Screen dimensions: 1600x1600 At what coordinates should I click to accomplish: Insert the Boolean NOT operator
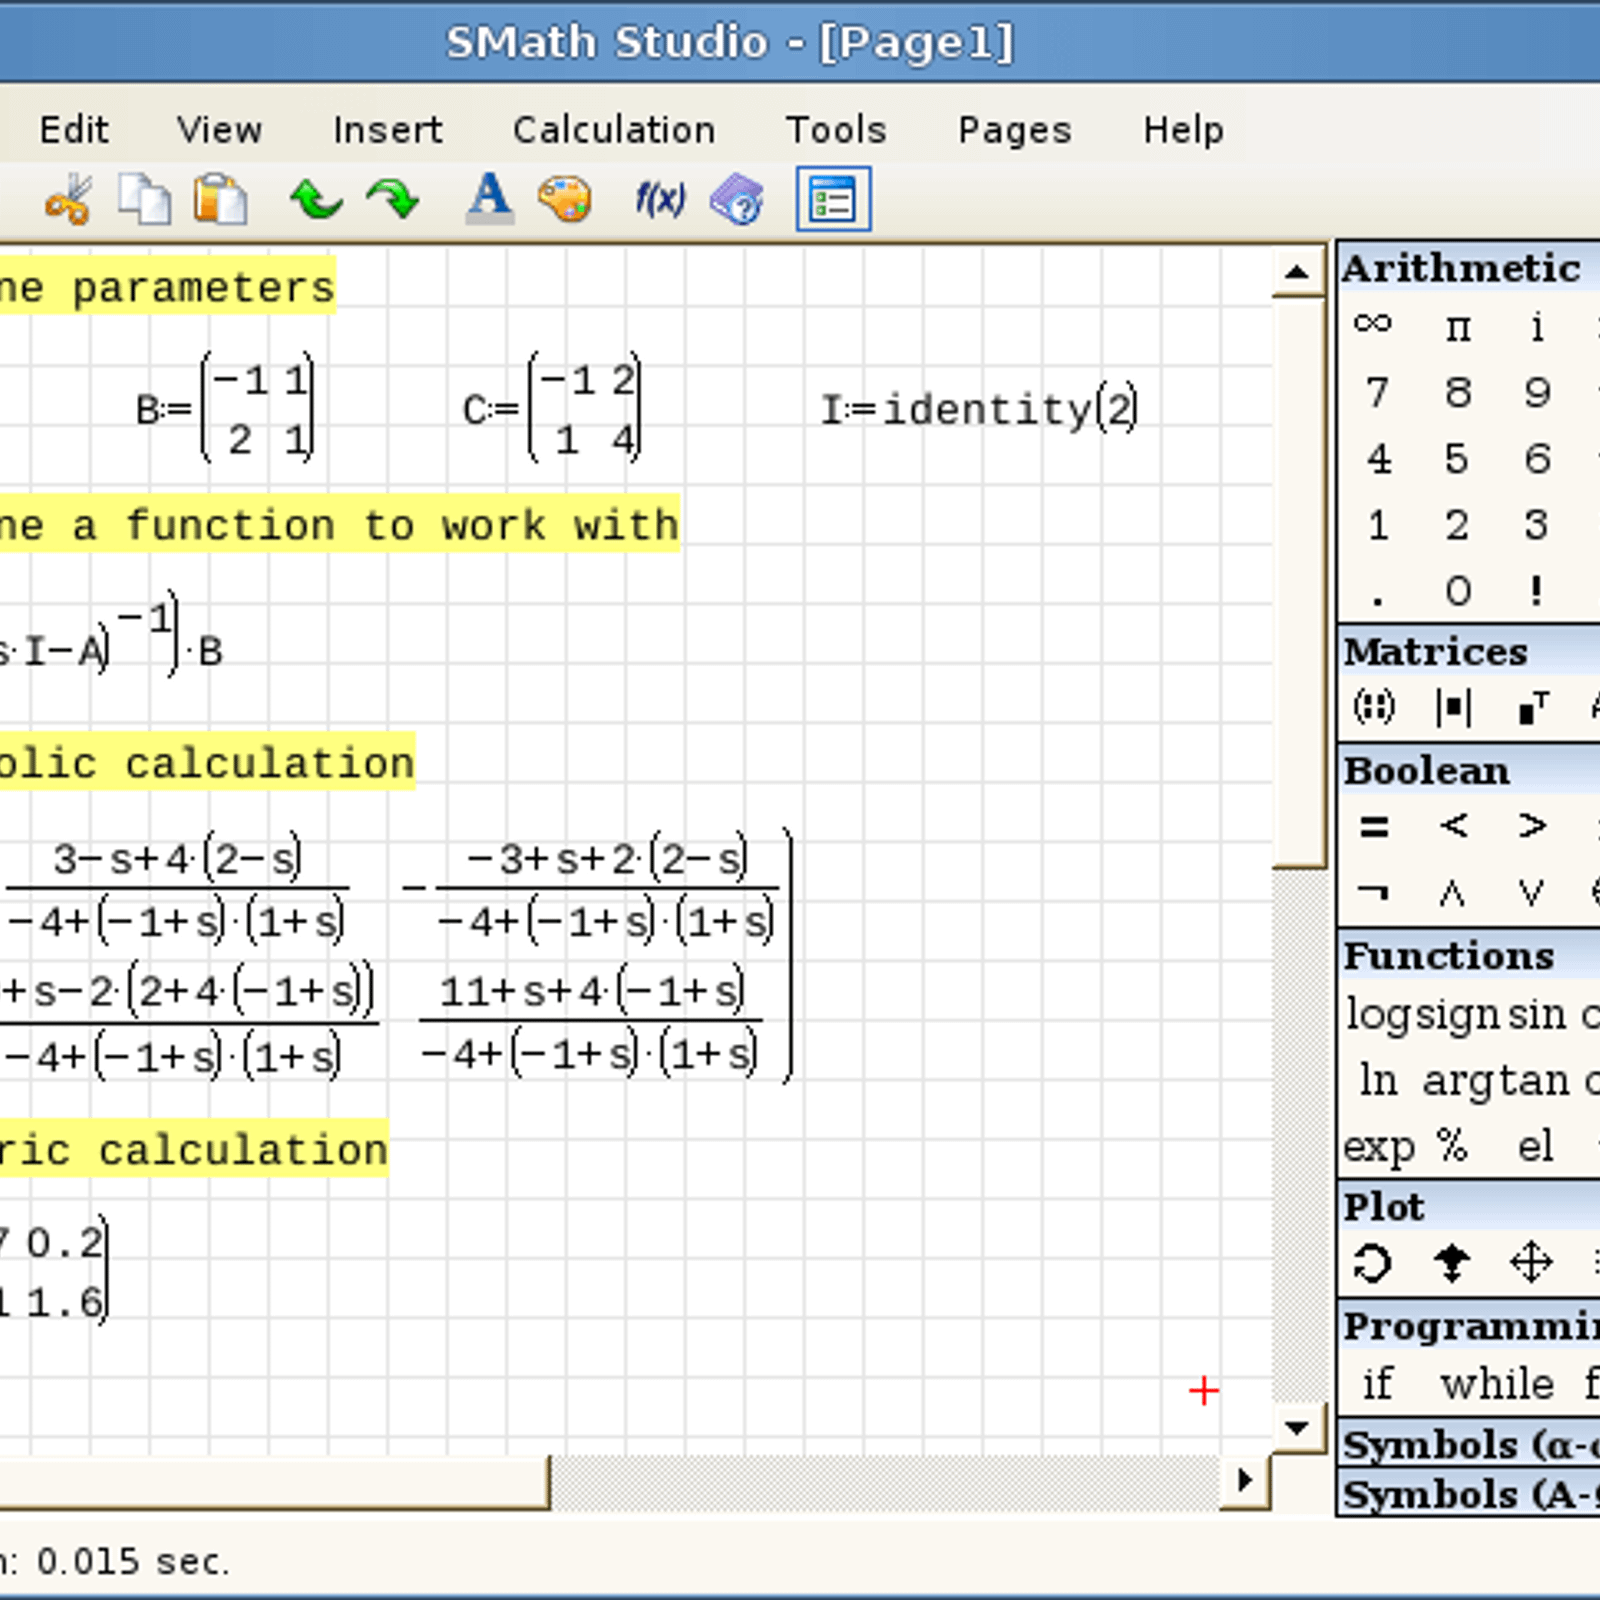click(x=1374, y=891)
